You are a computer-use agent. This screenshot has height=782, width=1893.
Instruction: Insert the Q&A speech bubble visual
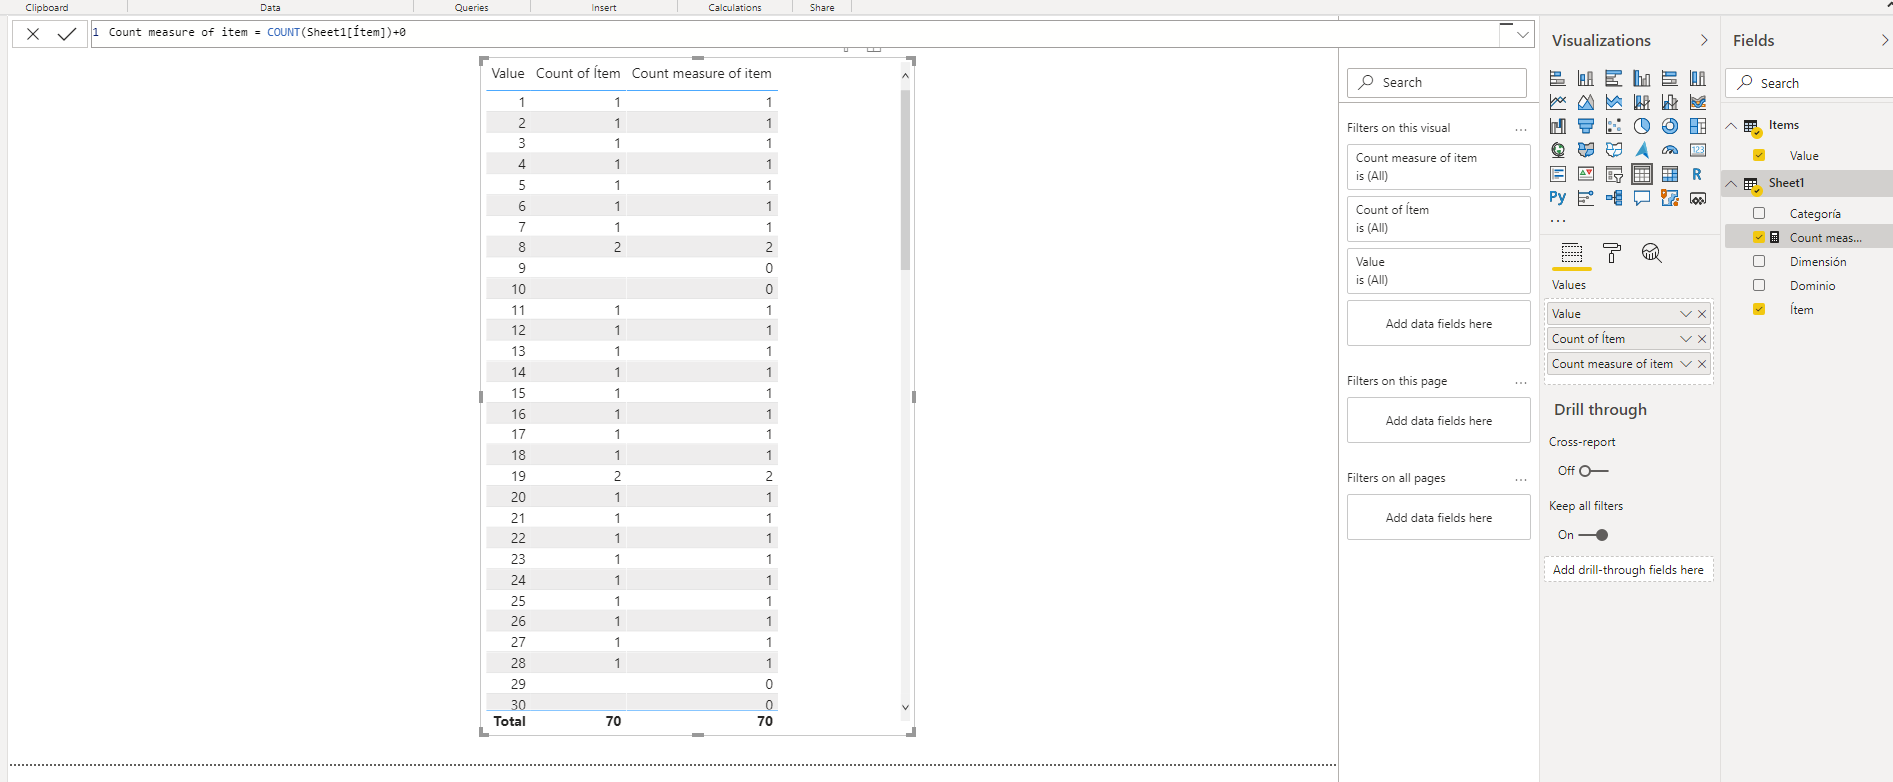(1642, 198)
